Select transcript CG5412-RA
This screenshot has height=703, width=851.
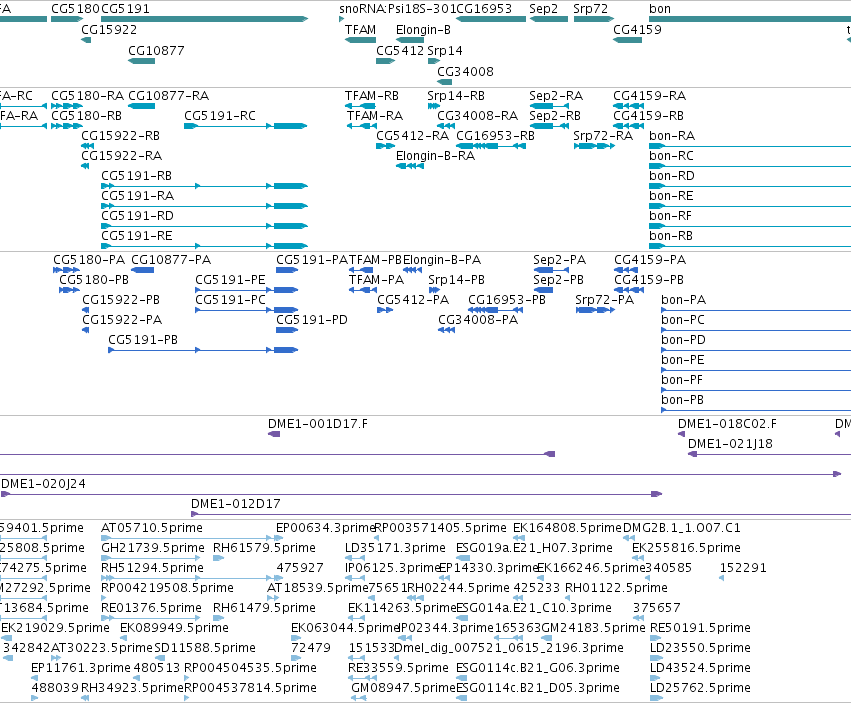pos(386,146)
